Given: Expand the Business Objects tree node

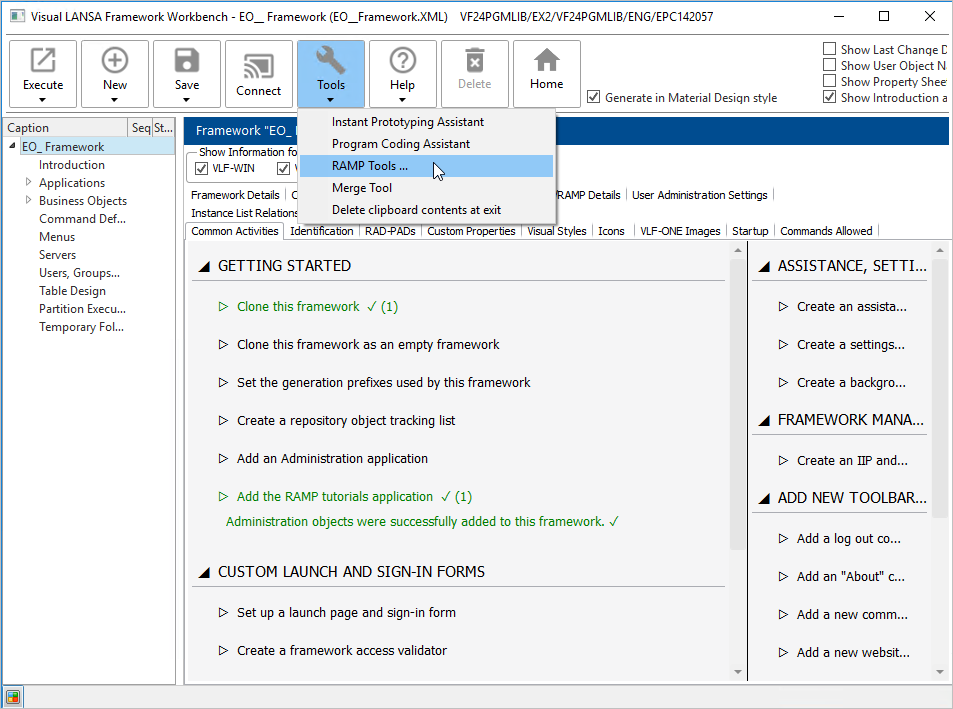Looking at the screenshot, I should [x=29, y=201].
